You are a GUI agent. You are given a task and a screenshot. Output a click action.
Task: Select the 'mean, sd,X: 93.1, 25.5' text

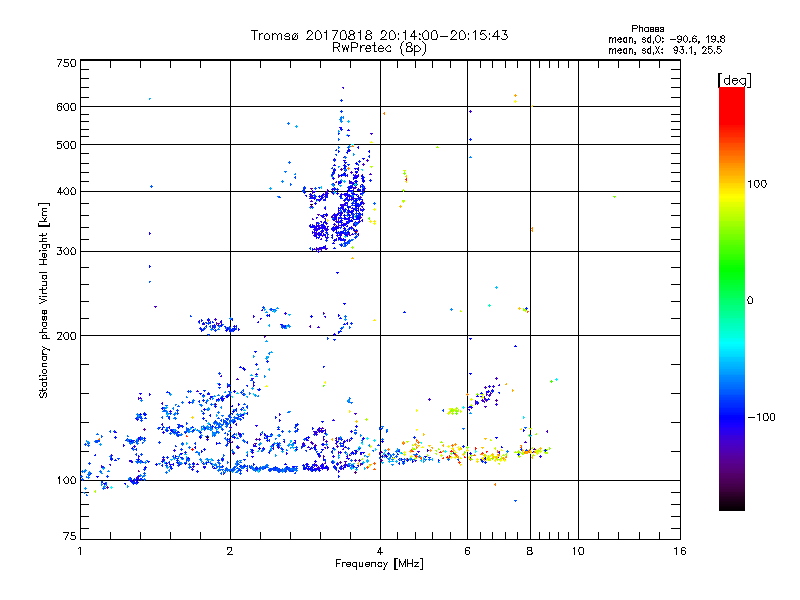click(665, 50)
